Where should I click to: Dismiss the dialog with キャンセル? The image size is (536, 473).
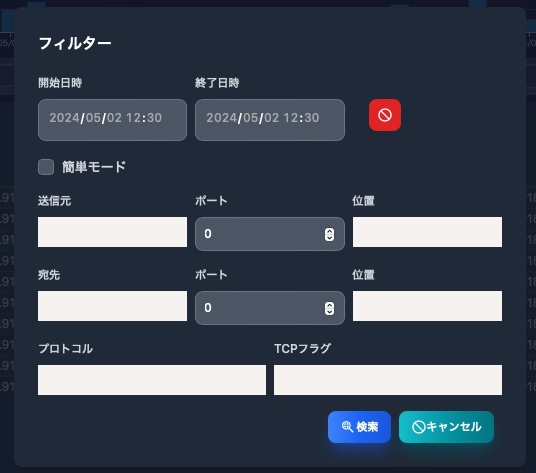446,427
